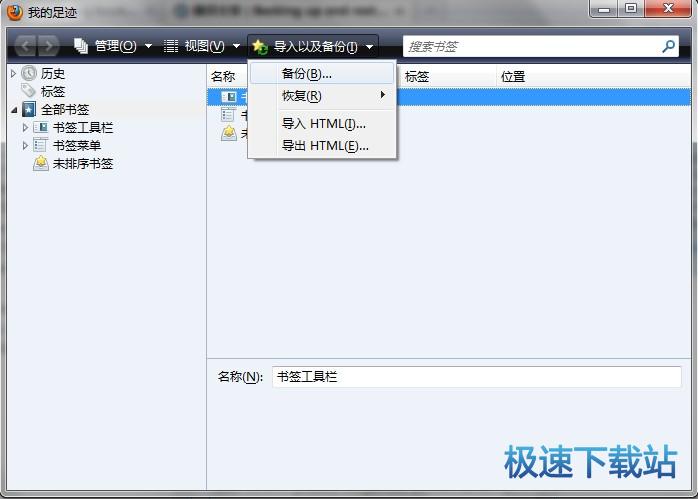The width and height of the screenshot is (698, 499).
Task: Expand the 书签菜单 tree node arrow
Action: click(25, 146)
